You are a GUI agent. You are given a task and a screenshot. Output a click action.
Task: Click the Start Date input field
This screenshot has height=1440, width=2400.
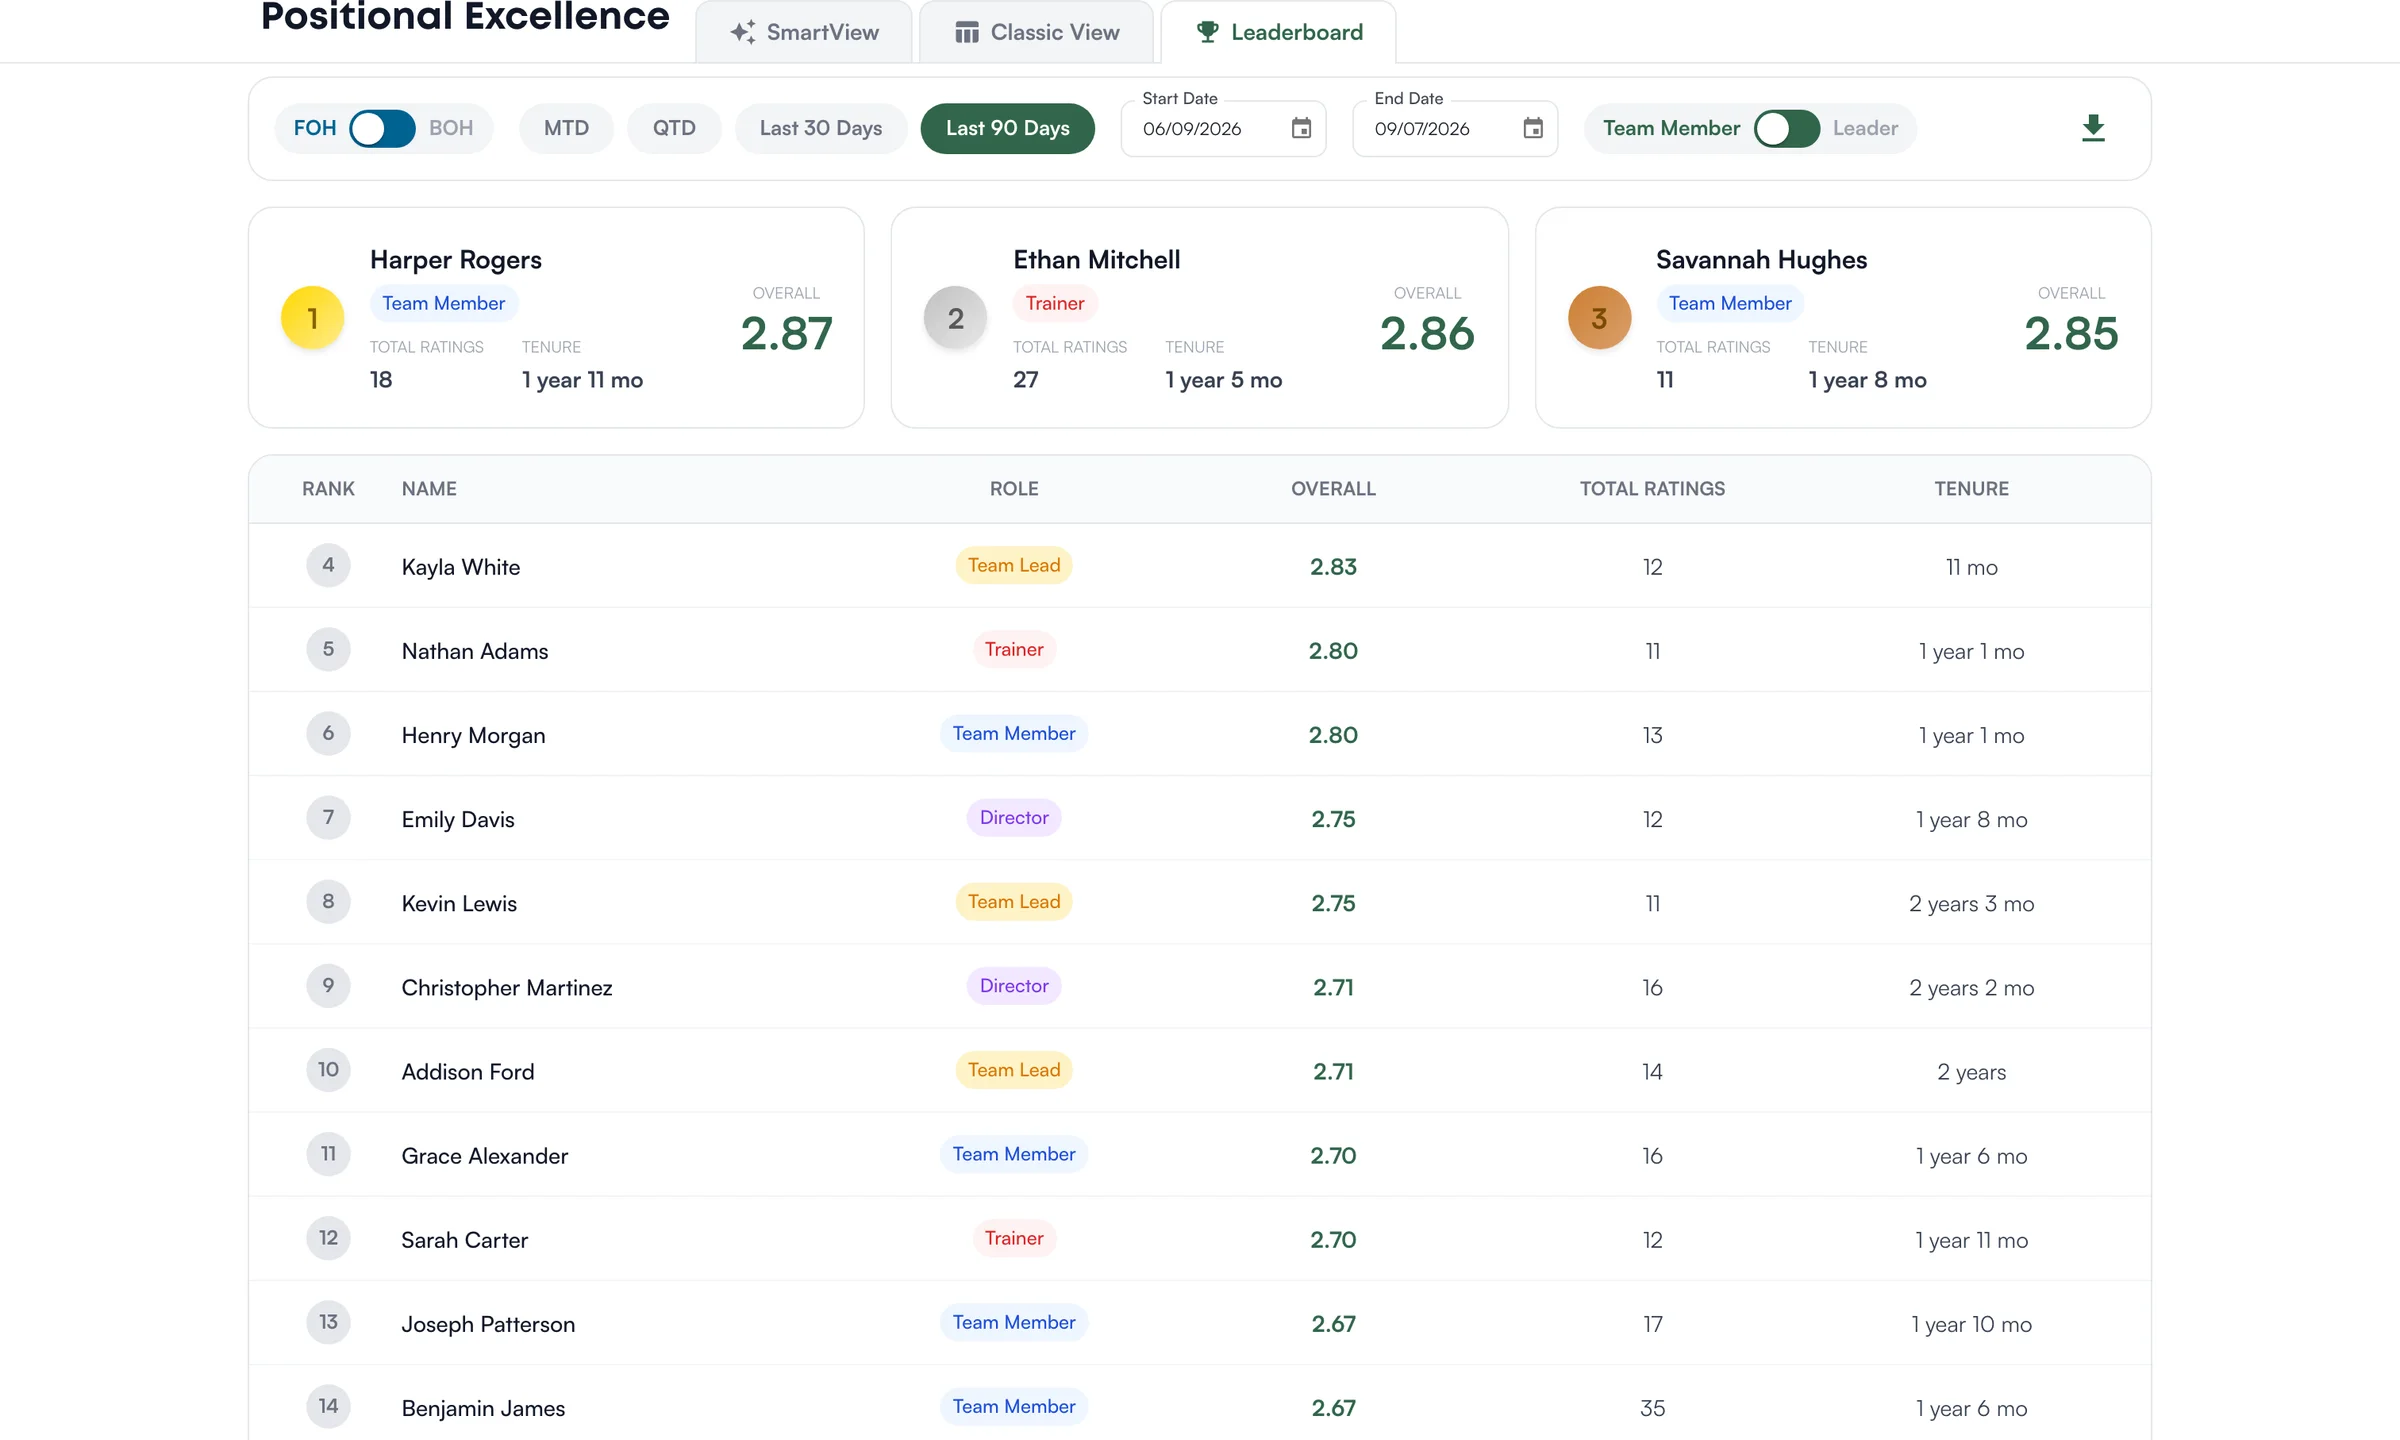pos(1224,128)
